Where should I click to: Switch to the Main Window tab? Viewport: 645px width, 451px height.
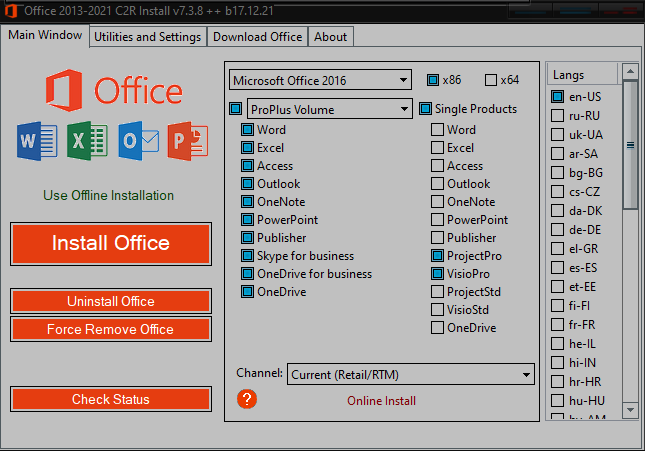pos(45,35)
